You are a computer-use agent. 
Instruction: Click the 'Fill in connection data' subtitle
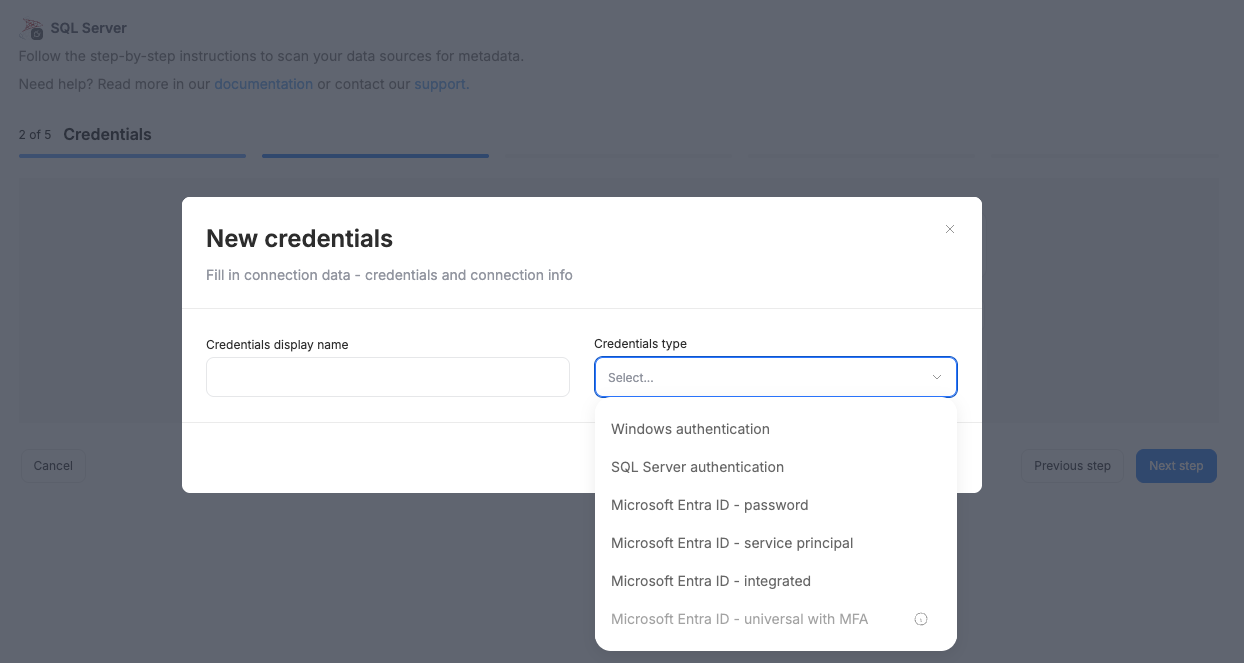pos(389,275)
